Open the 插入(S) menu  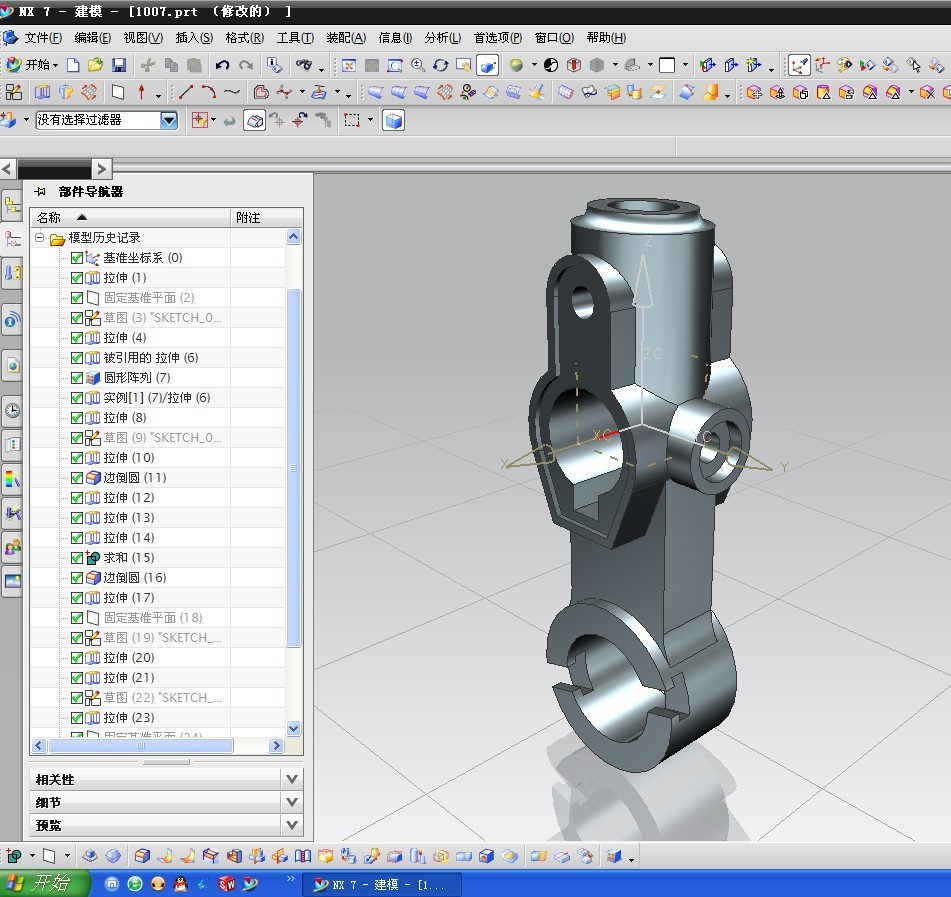point(194,38)
